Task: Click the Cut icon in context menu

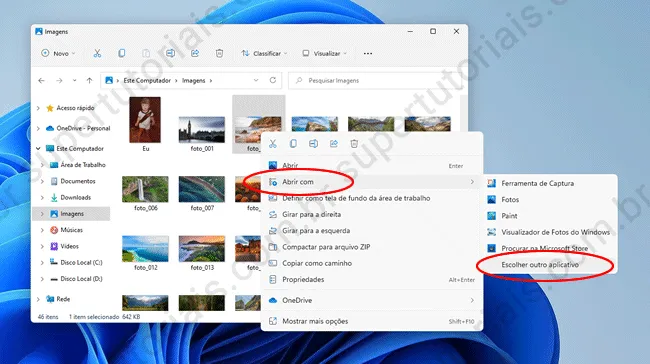Action: [273, 144]
